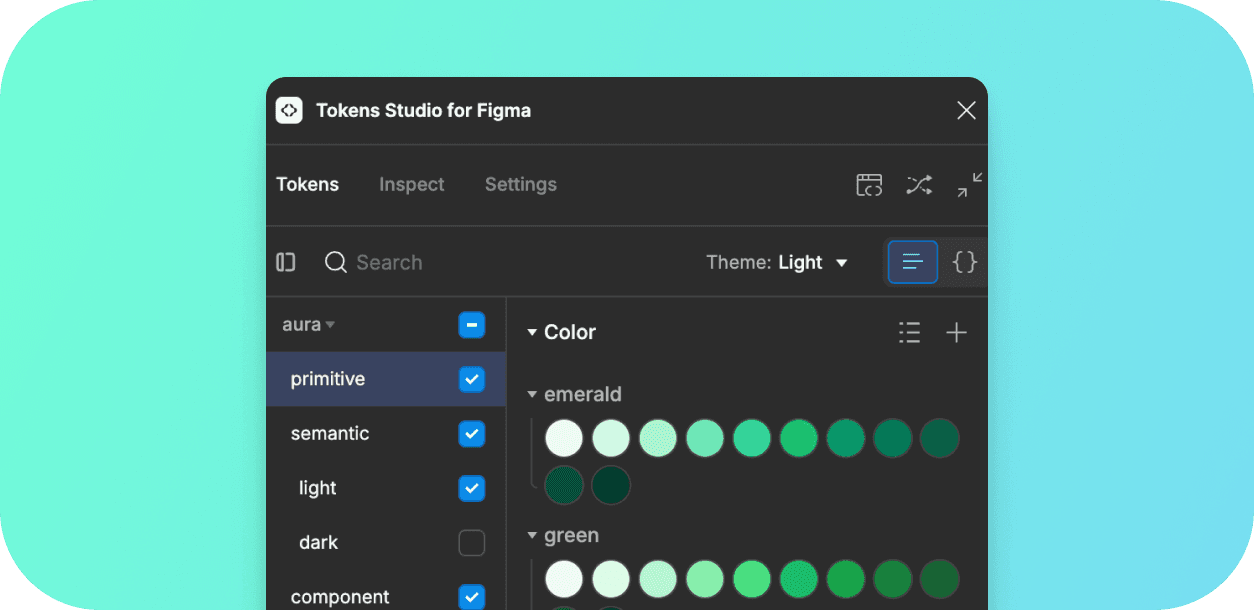Open the Settings tab
Screen dimensions: 1254x610
click(520, 185)
